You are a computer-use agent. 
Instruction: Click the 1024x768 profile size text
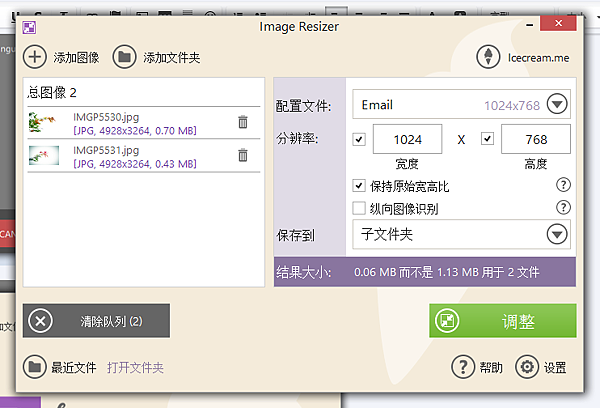[512, 105]
